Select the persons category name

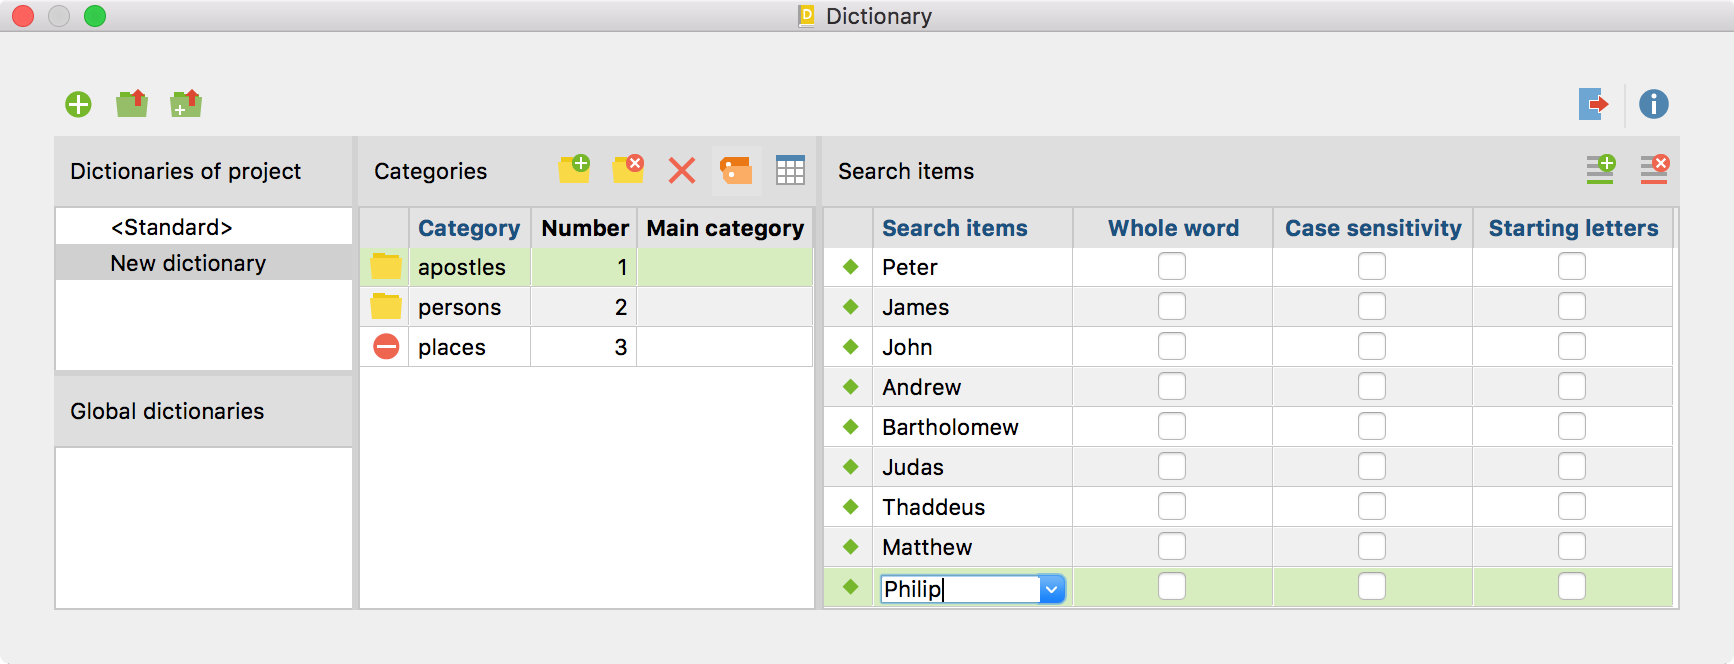(460, 307)
